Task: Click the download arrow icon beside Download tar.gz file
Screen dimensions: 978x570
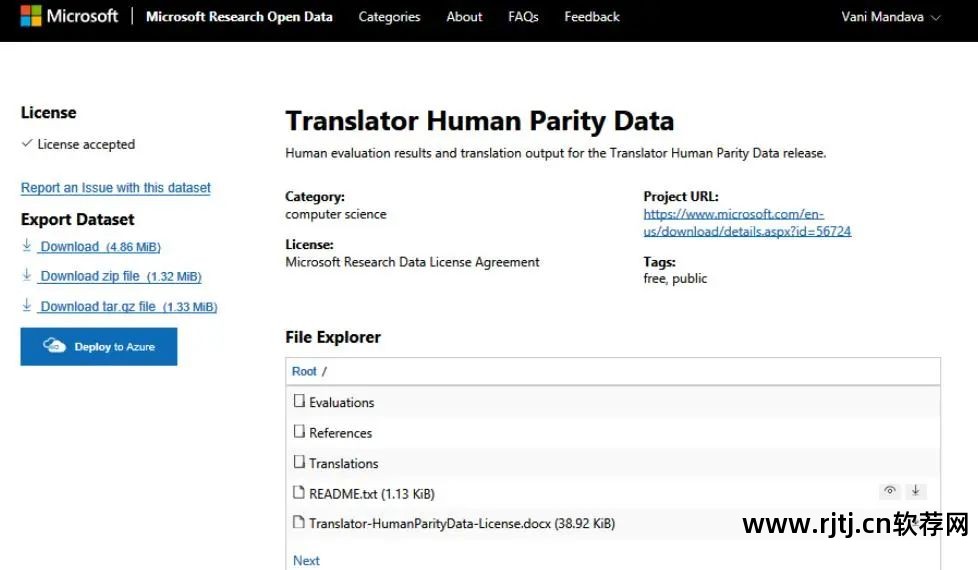Action: [27, 305]
